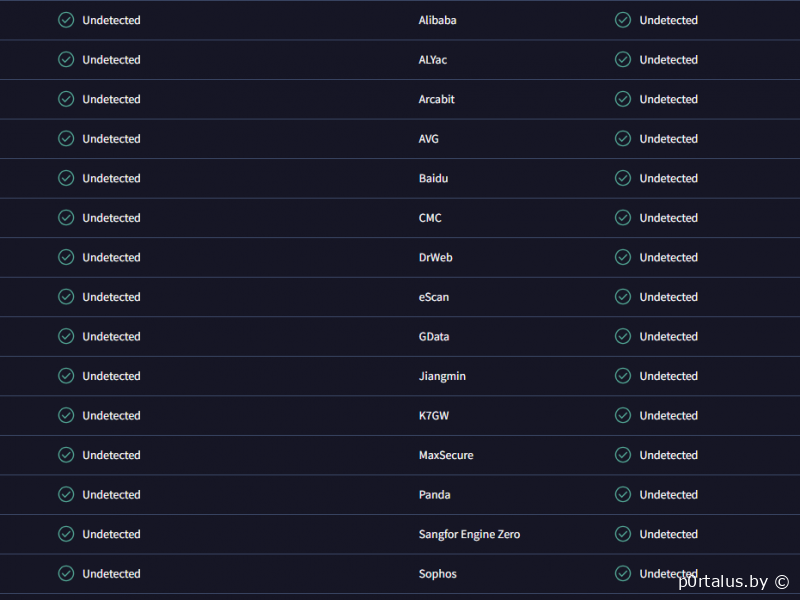800x600 pixels.
Task: Click the checkmark icon right of K7GW
Action: 623,415
